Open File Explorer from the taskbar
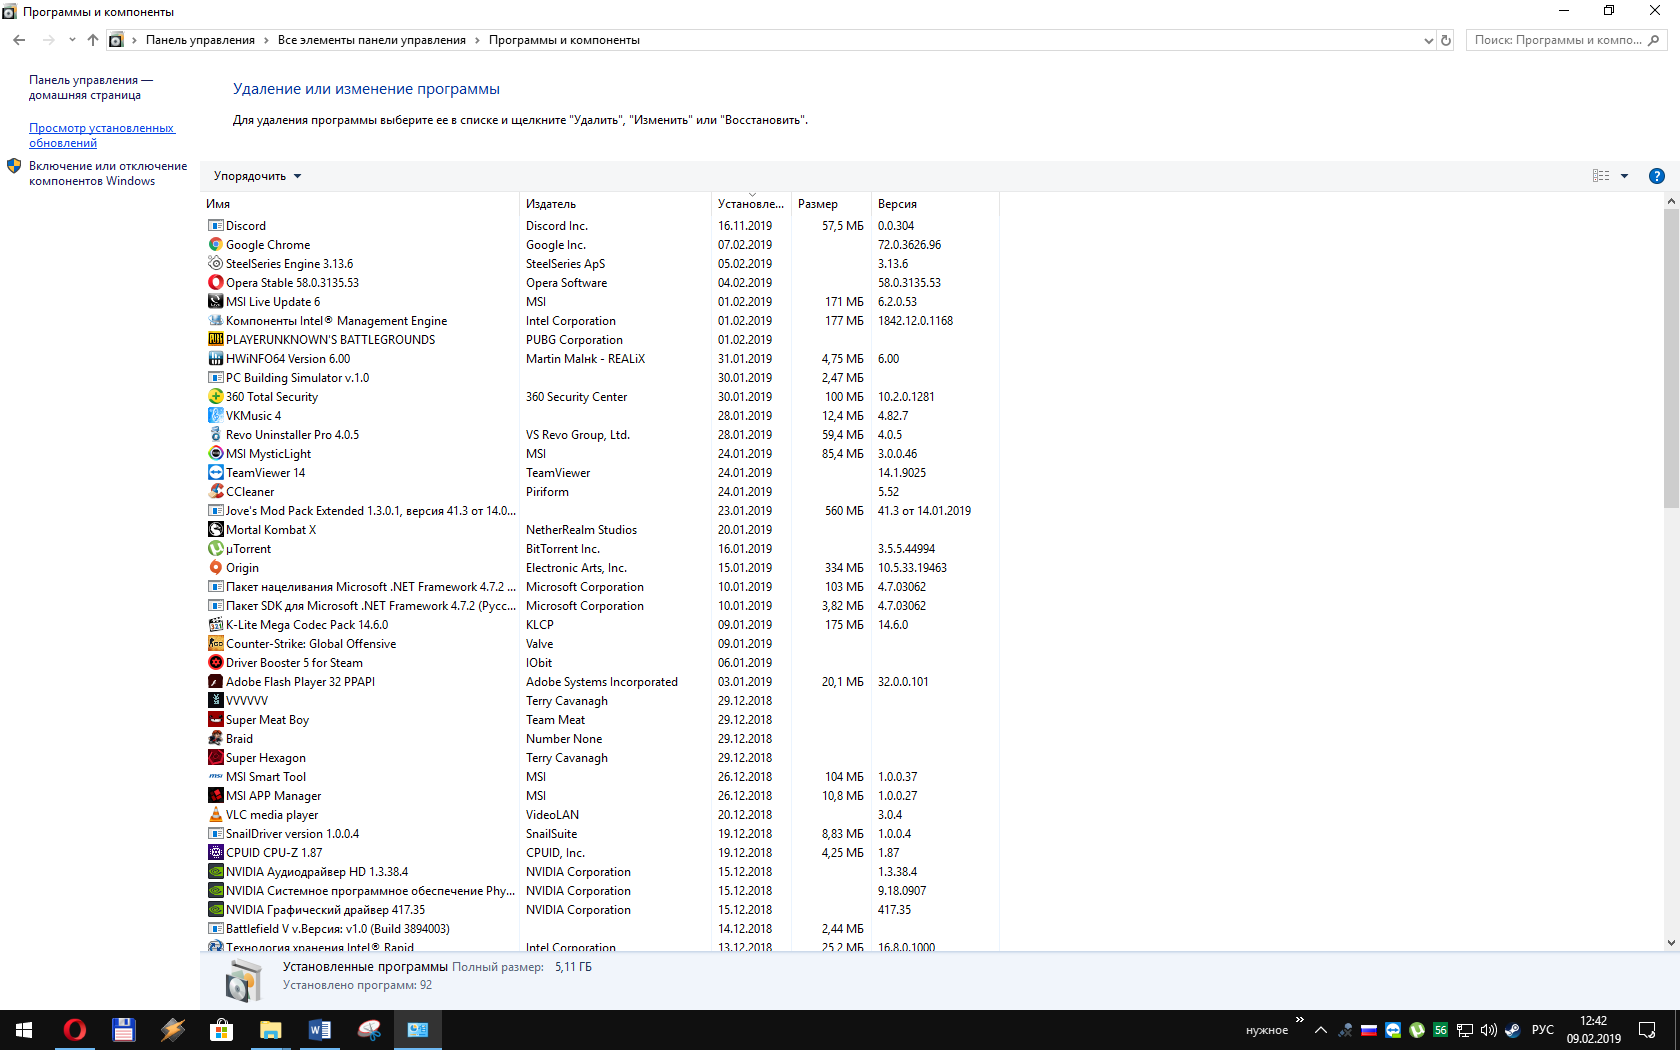The height and width of the screenshot is (1050, 1680). 271,1030
